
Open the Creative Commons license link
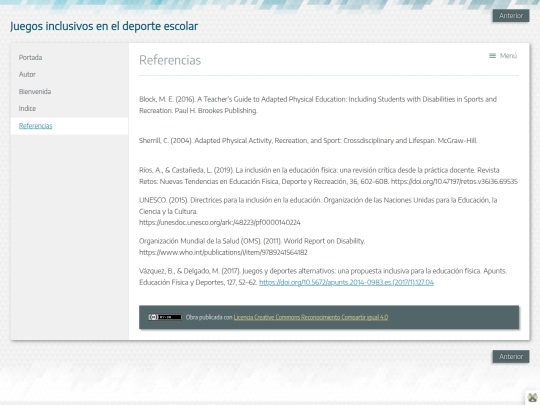point(311,317)
